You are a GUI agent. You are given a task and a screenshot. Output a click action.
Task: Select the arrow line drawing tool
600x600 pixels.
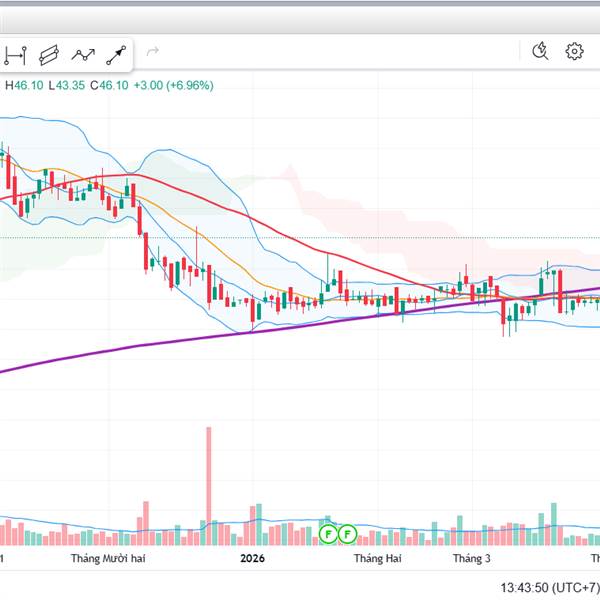pos(116,55)
